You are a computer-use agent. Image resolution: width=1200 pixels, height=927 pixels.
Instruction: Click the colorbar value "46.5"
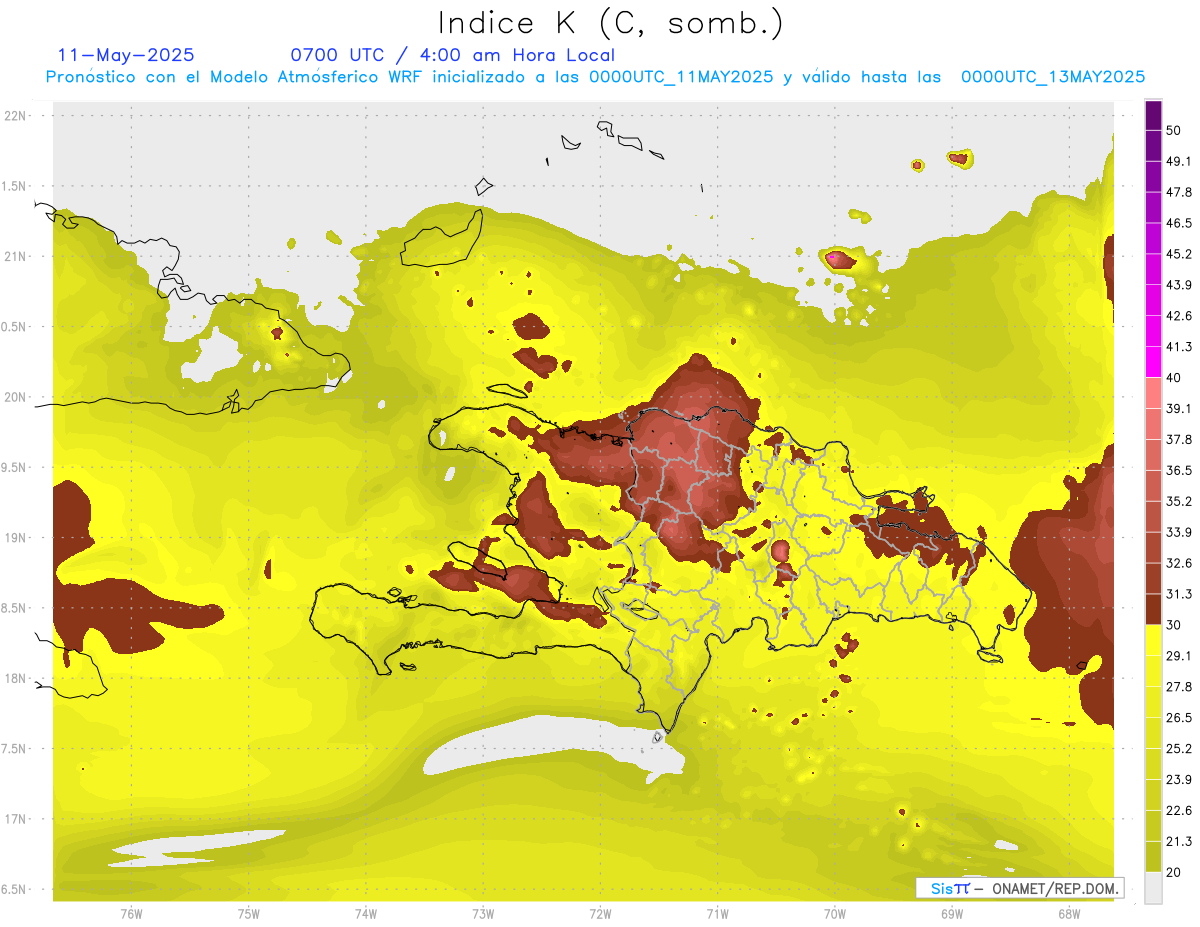pos(1178,223)
